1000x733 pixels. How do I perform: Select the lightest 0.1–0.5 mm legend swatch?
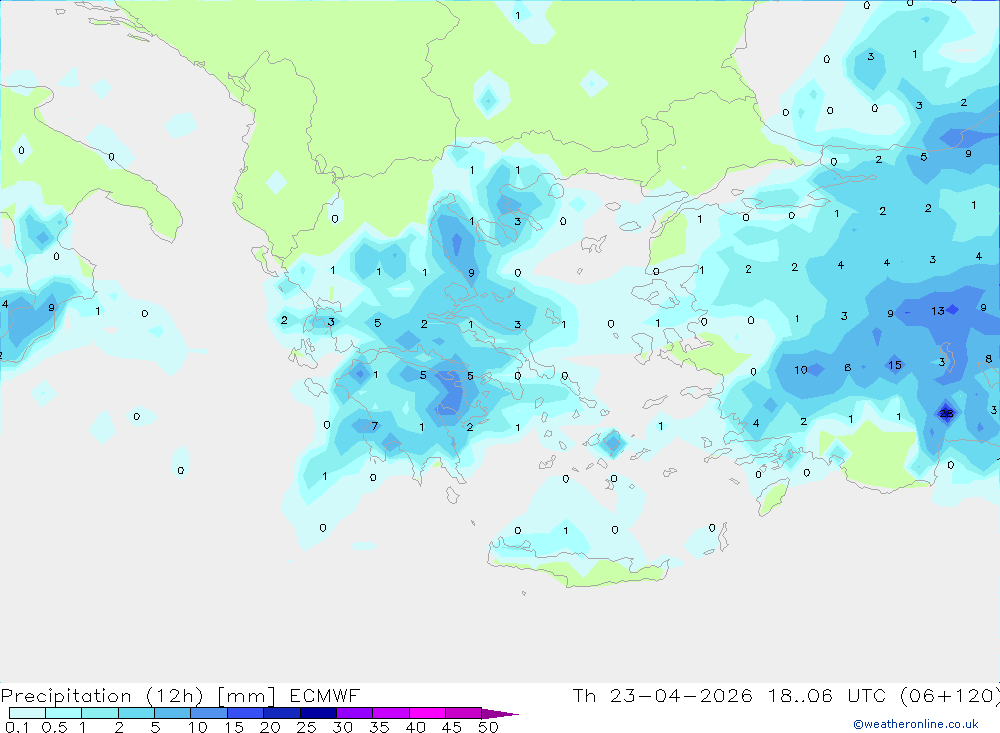click(x=27, y=713)
